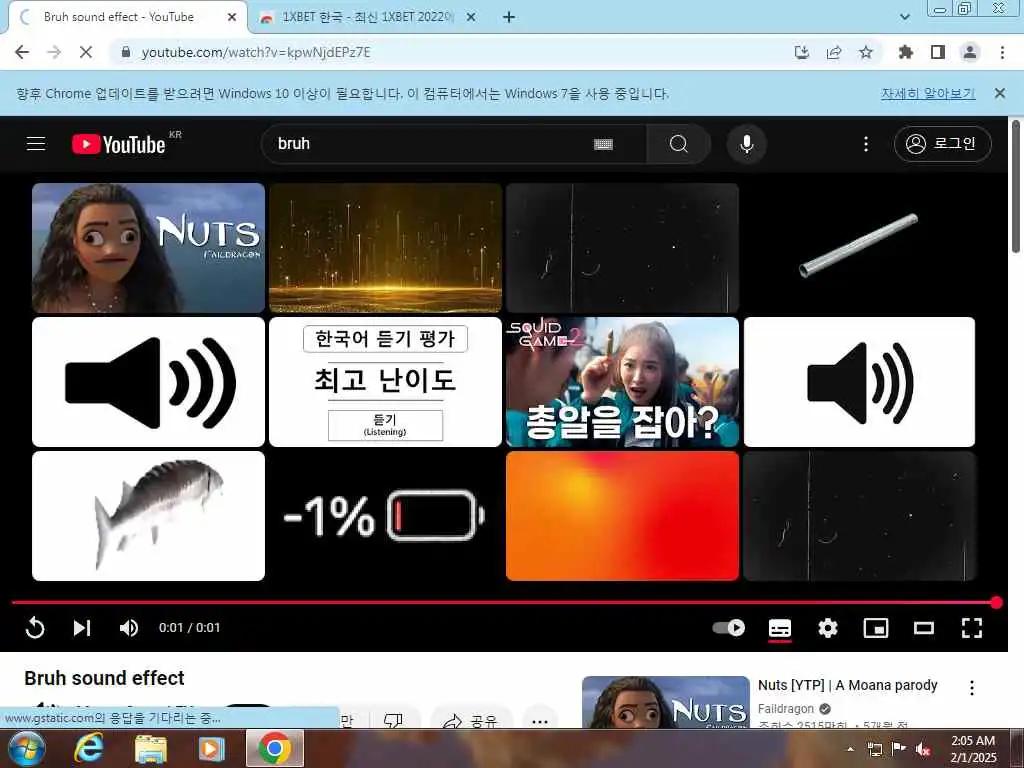Viewport: 1024px width, 768px height.
Task: Click the red video progress bar
Action: click(x=503, y=602)
